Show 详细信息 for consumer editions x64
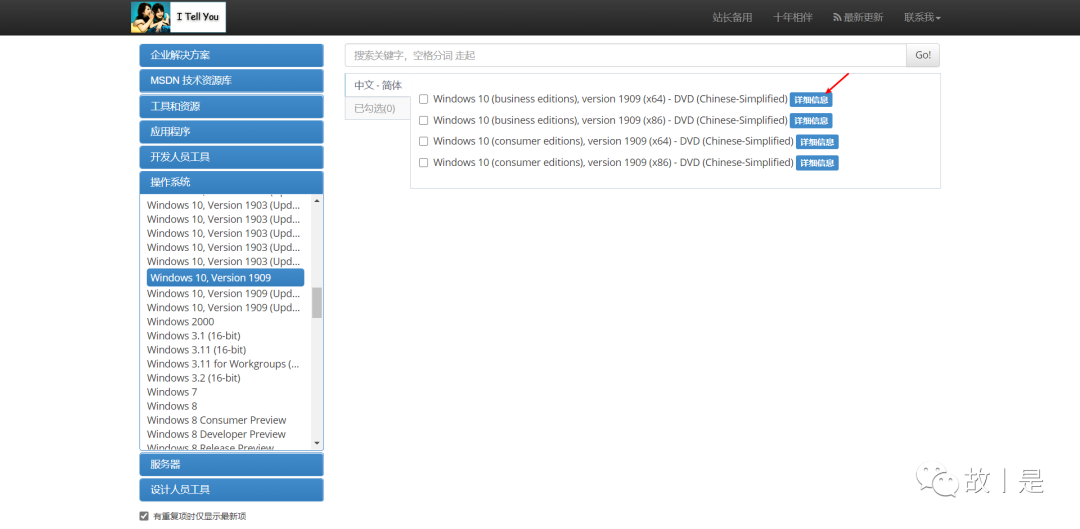The image size is (1080, 529). (817, 142)
